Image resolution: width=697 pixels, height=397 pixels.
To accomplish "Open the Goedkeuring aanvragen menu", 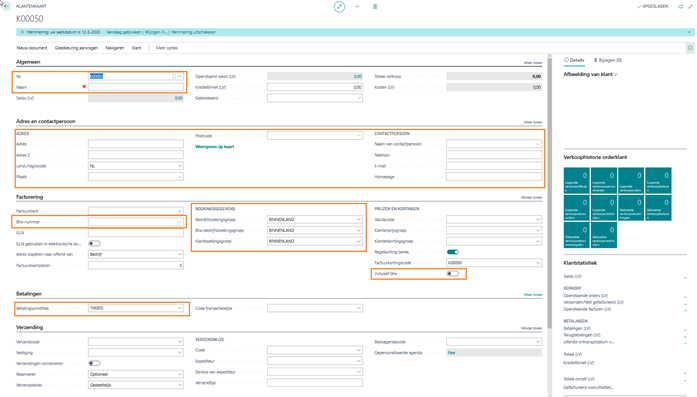I will click(x=76, y=48).
